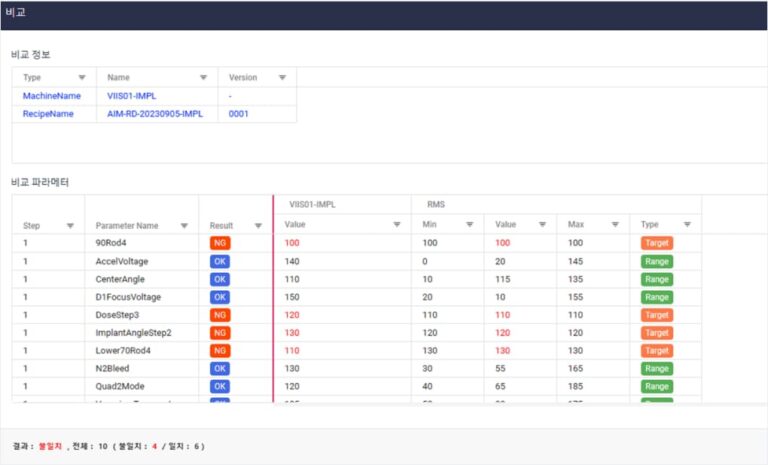This screenshot has height=465, width=768.
Task: Click Max column filter icon
Action: (614, 225)
